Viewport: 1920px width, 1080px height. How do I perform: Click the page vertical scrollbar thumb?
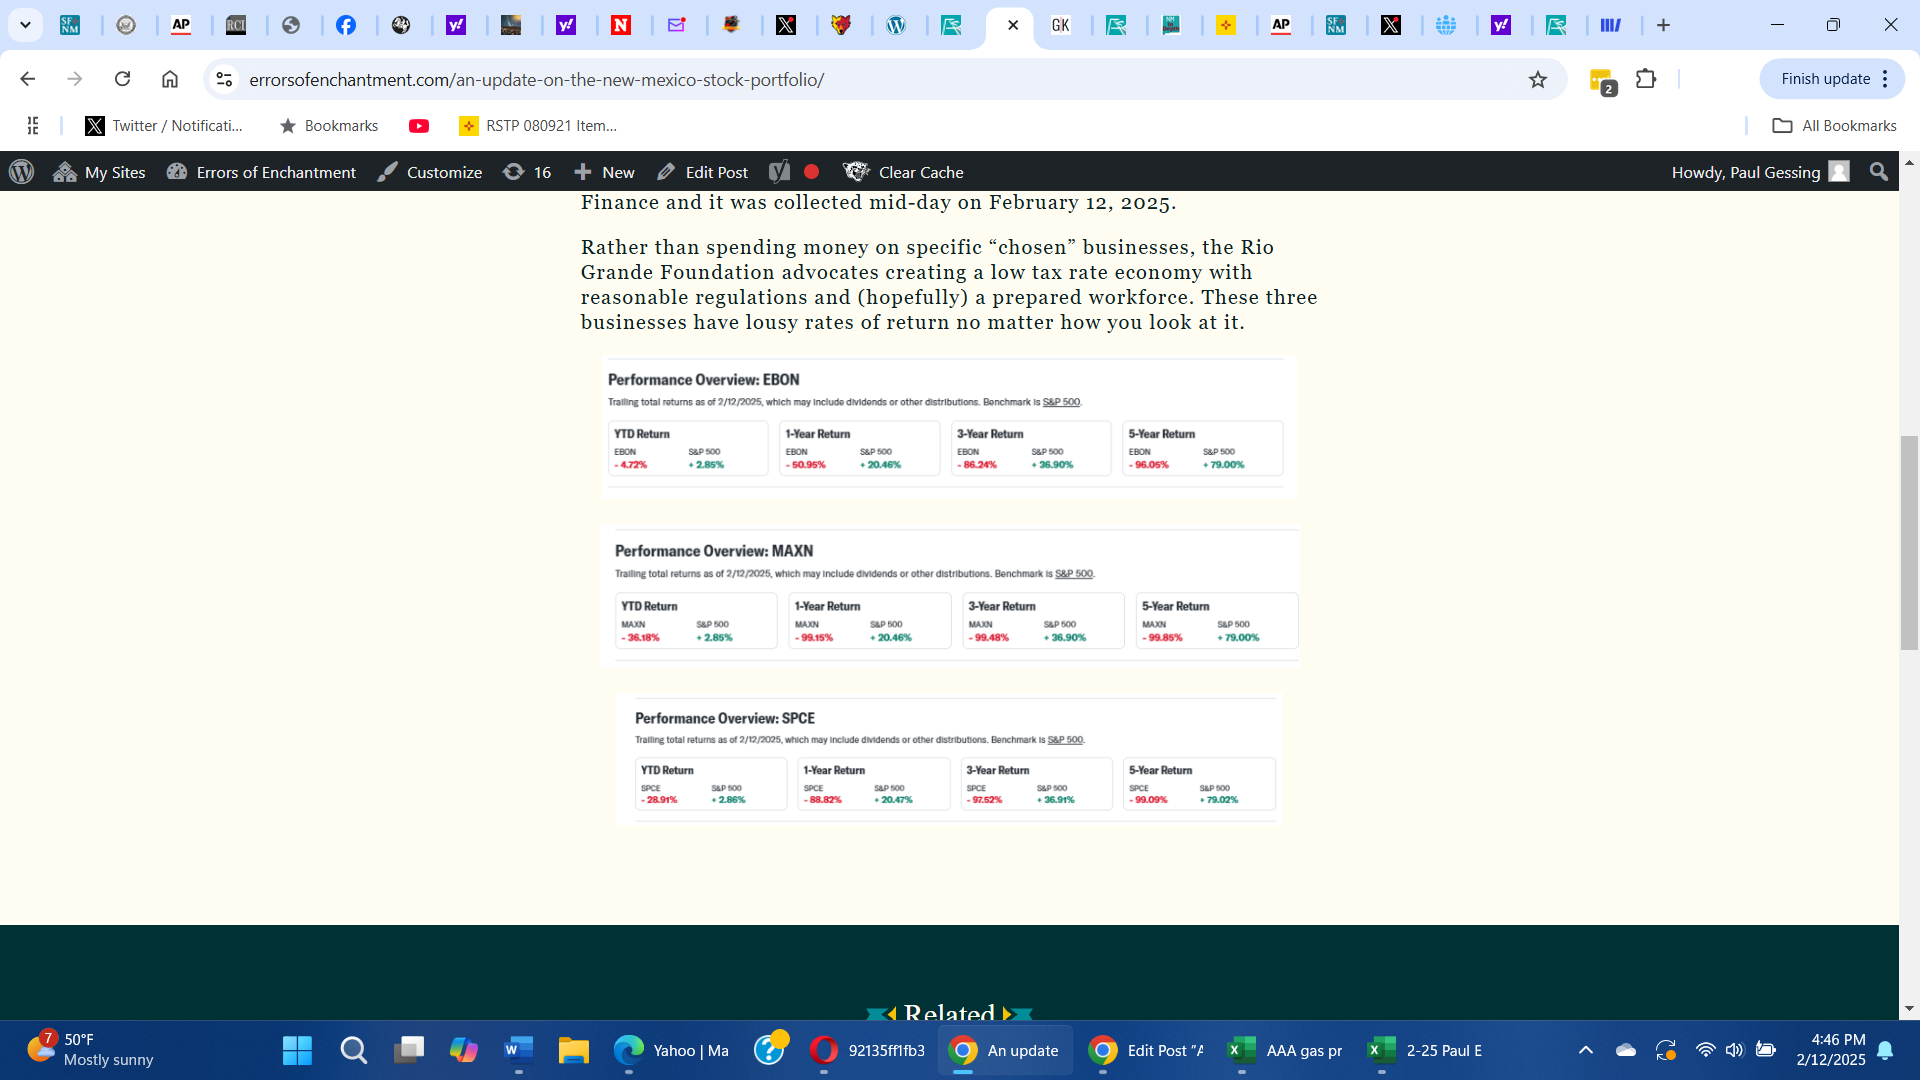pos(1909,542)
